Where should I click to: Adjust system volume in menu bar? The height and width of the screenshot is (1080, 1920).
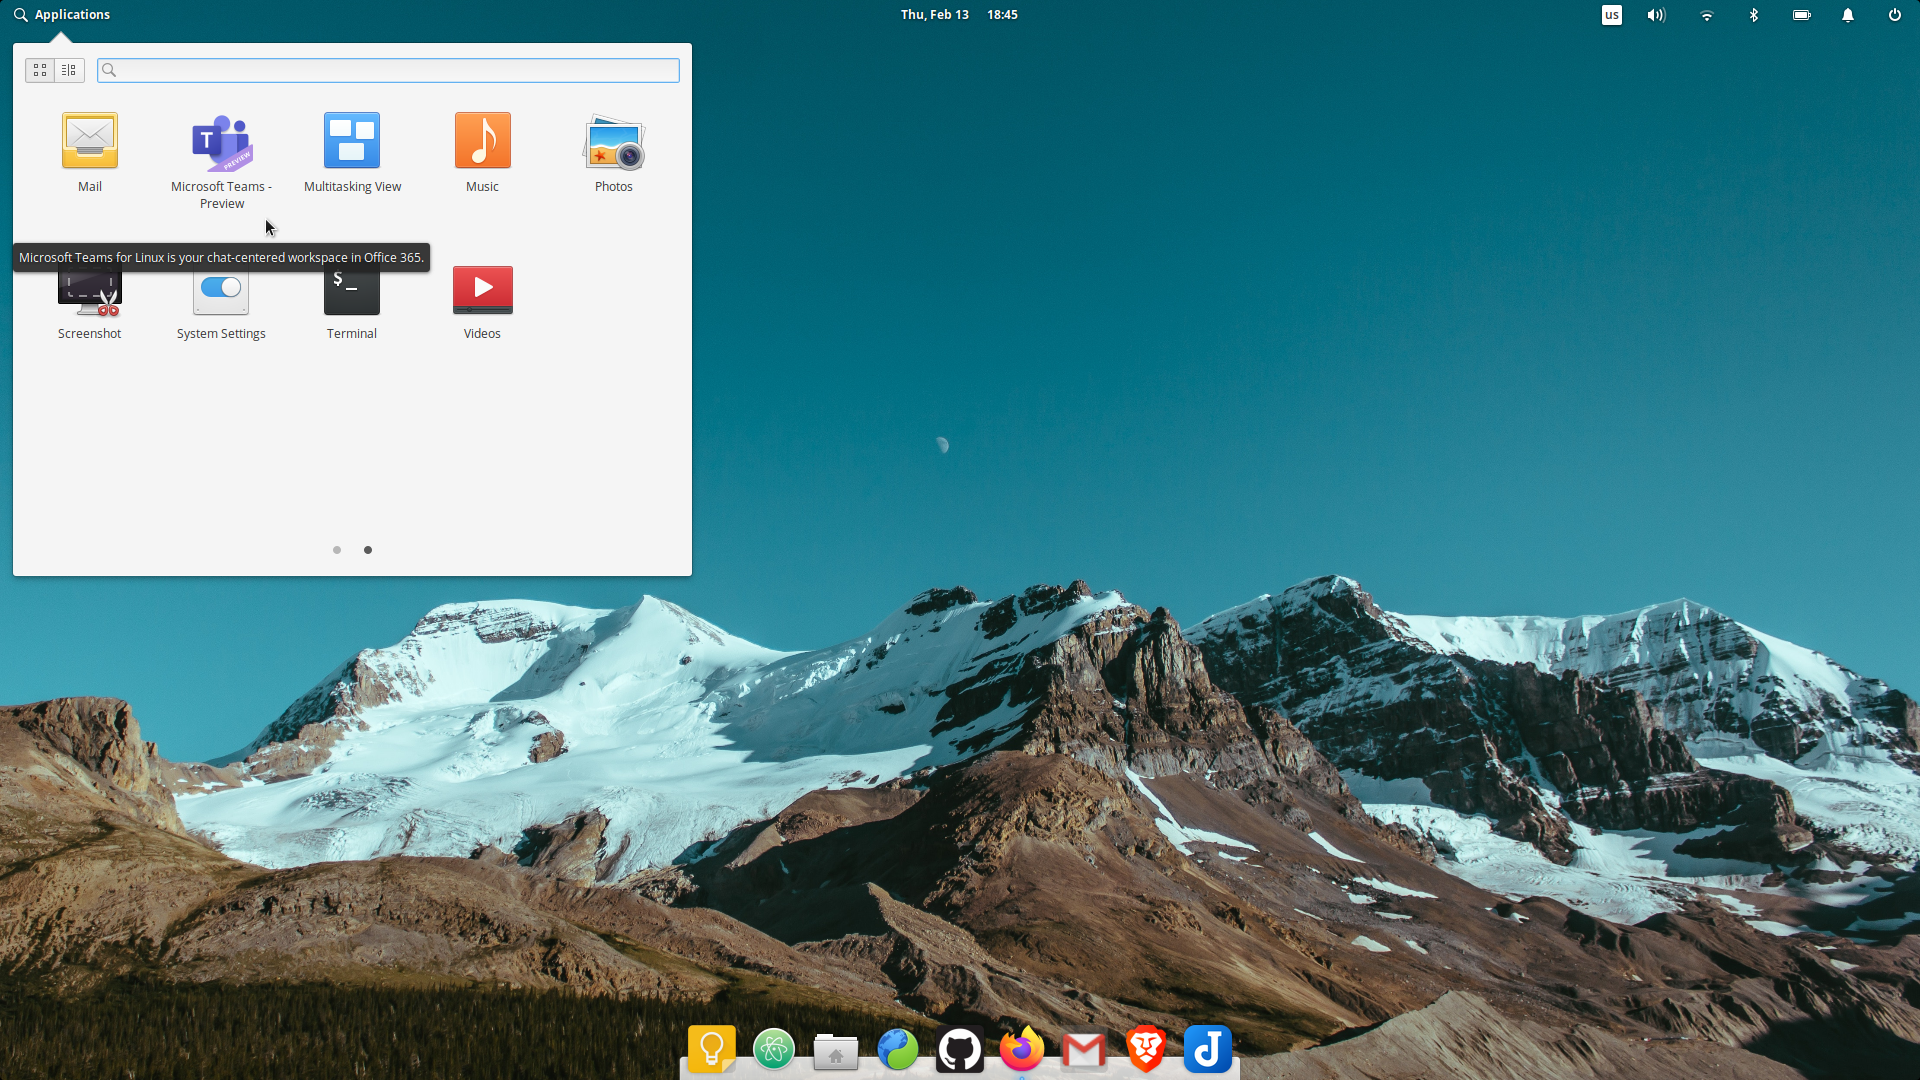click(1658, 15)
